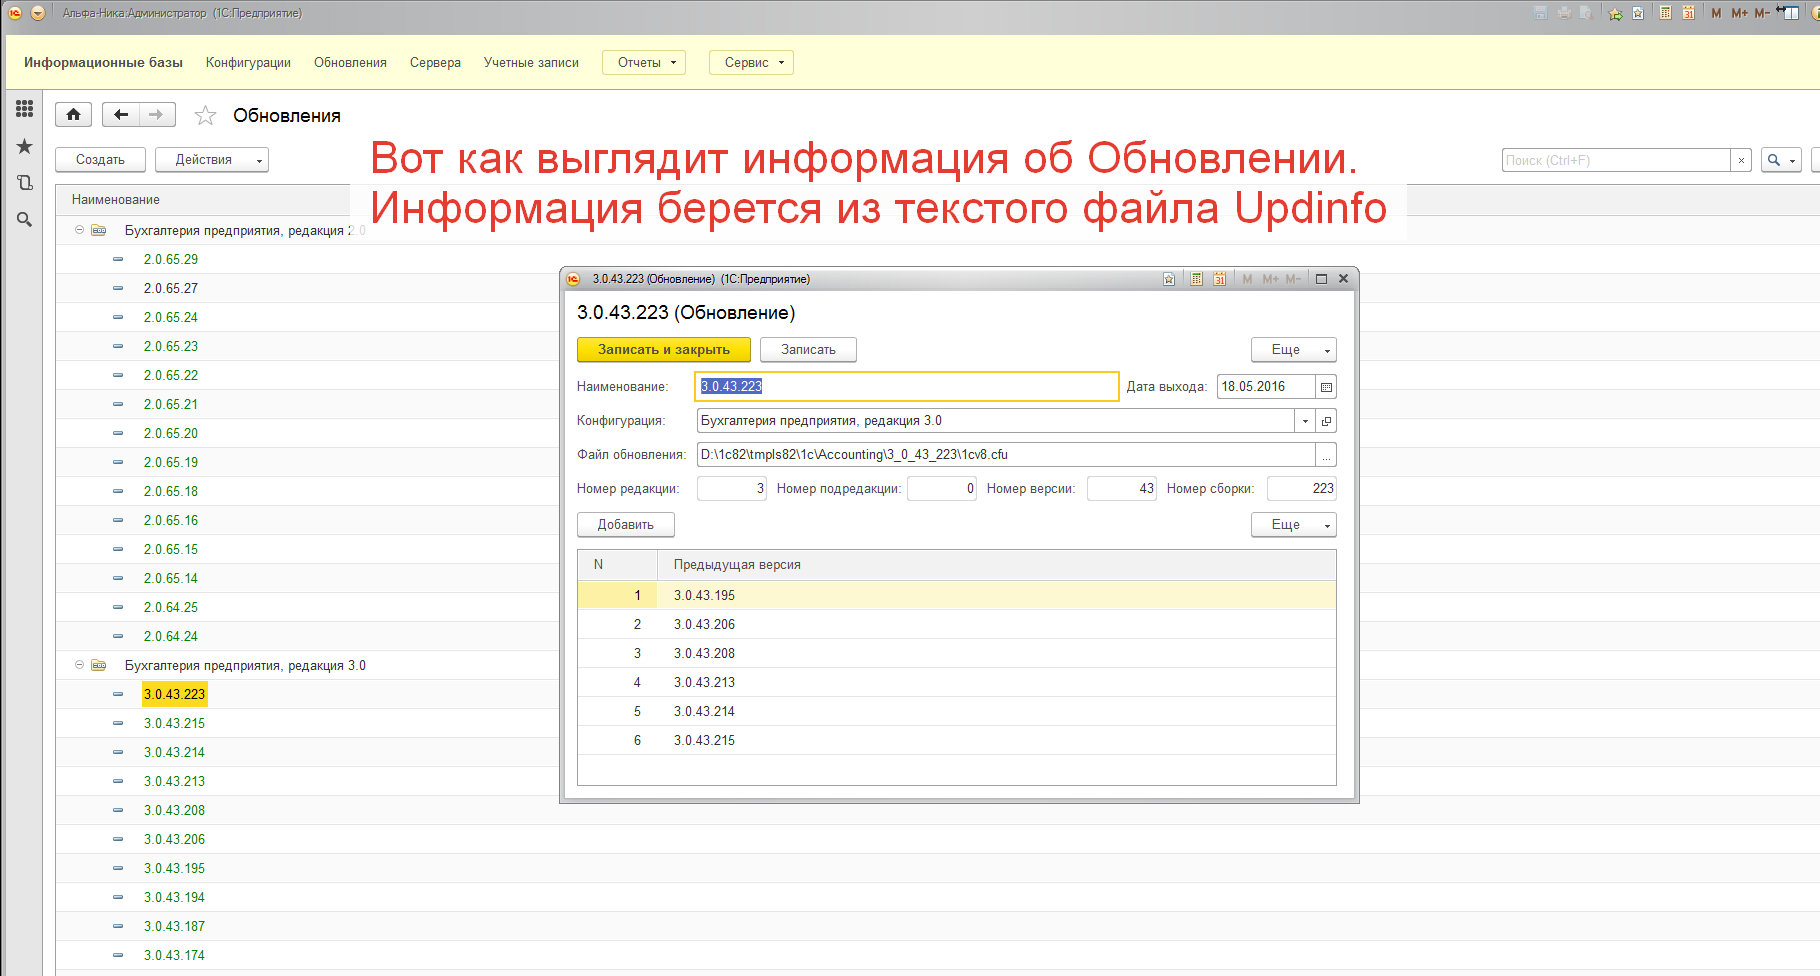Open the Действия dropdown button

pos(212,160)
